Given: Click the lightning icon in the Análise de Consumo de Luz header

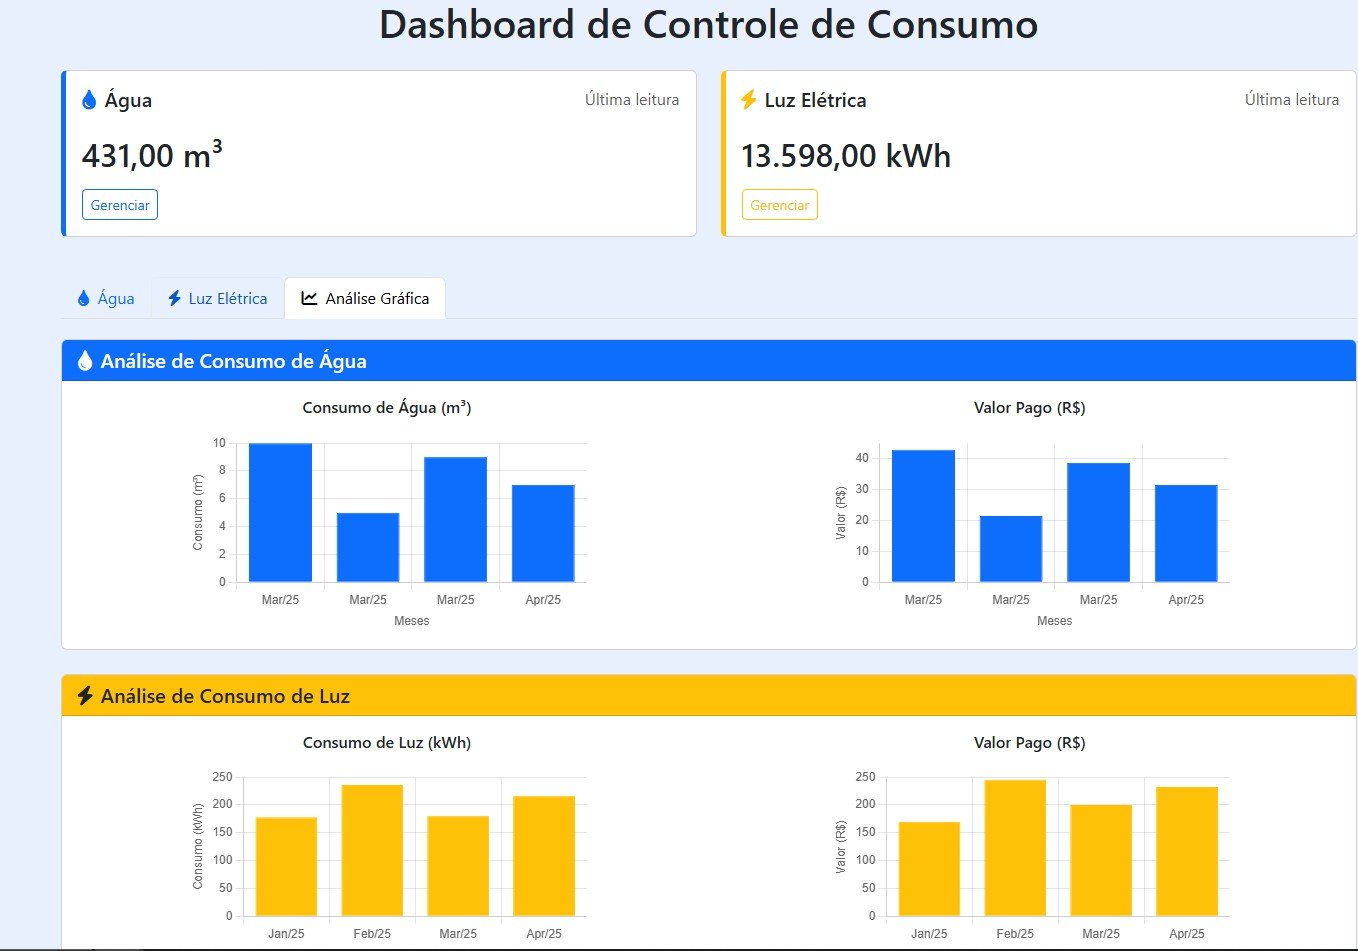Looking at the screenshot, I should [x=84, y=696].
